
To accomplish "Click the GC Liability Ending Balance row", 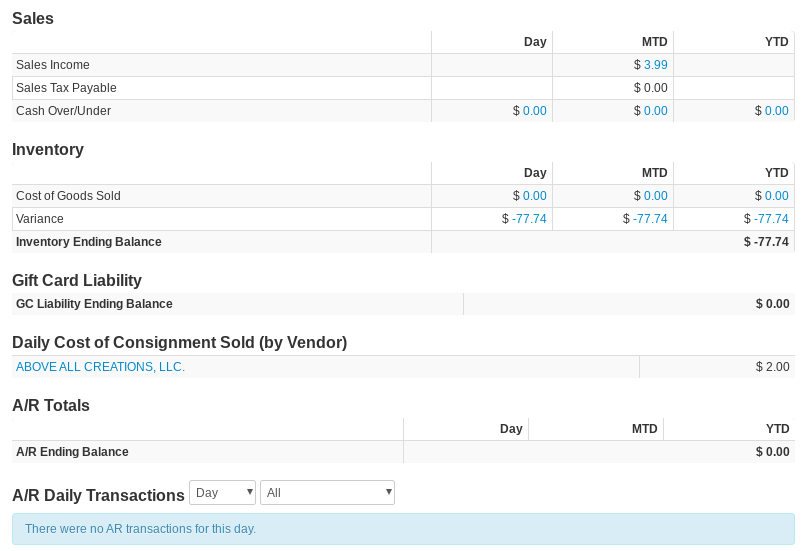I will click(x=94, y=304).
